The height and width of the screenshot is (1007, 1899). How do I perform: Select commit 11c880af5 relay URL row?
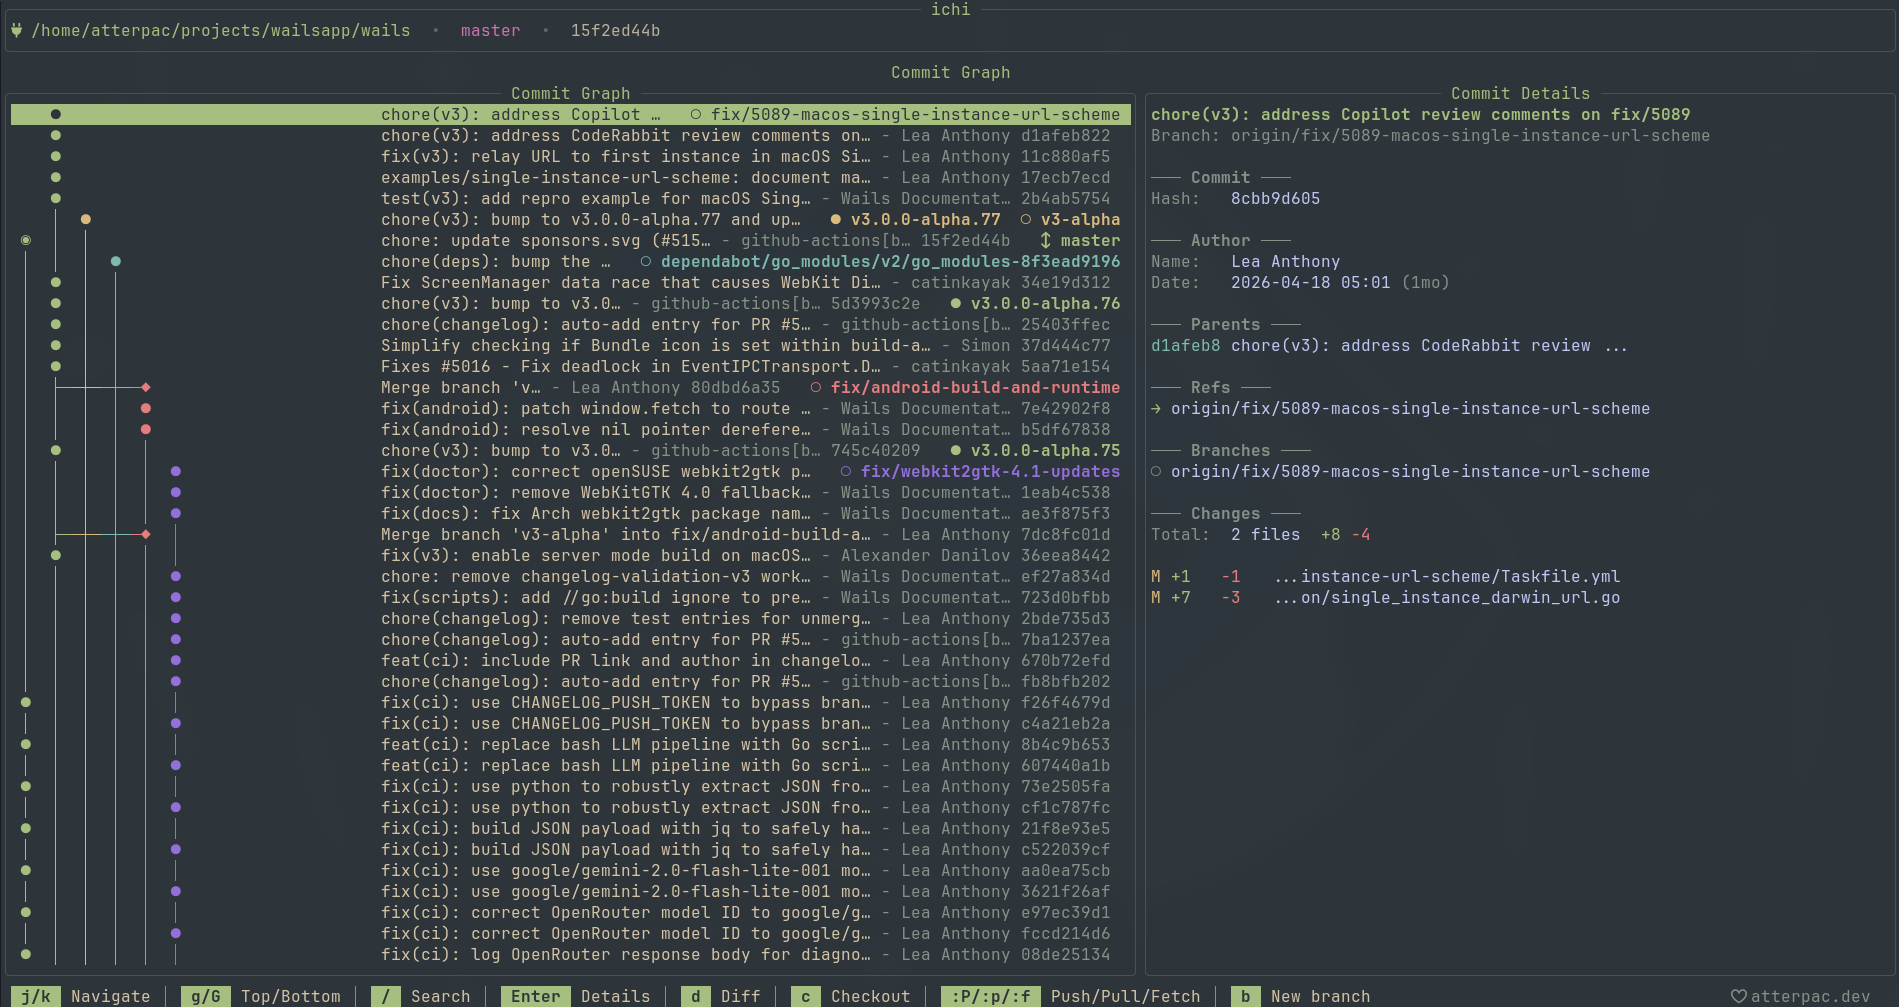pos(571,156)
